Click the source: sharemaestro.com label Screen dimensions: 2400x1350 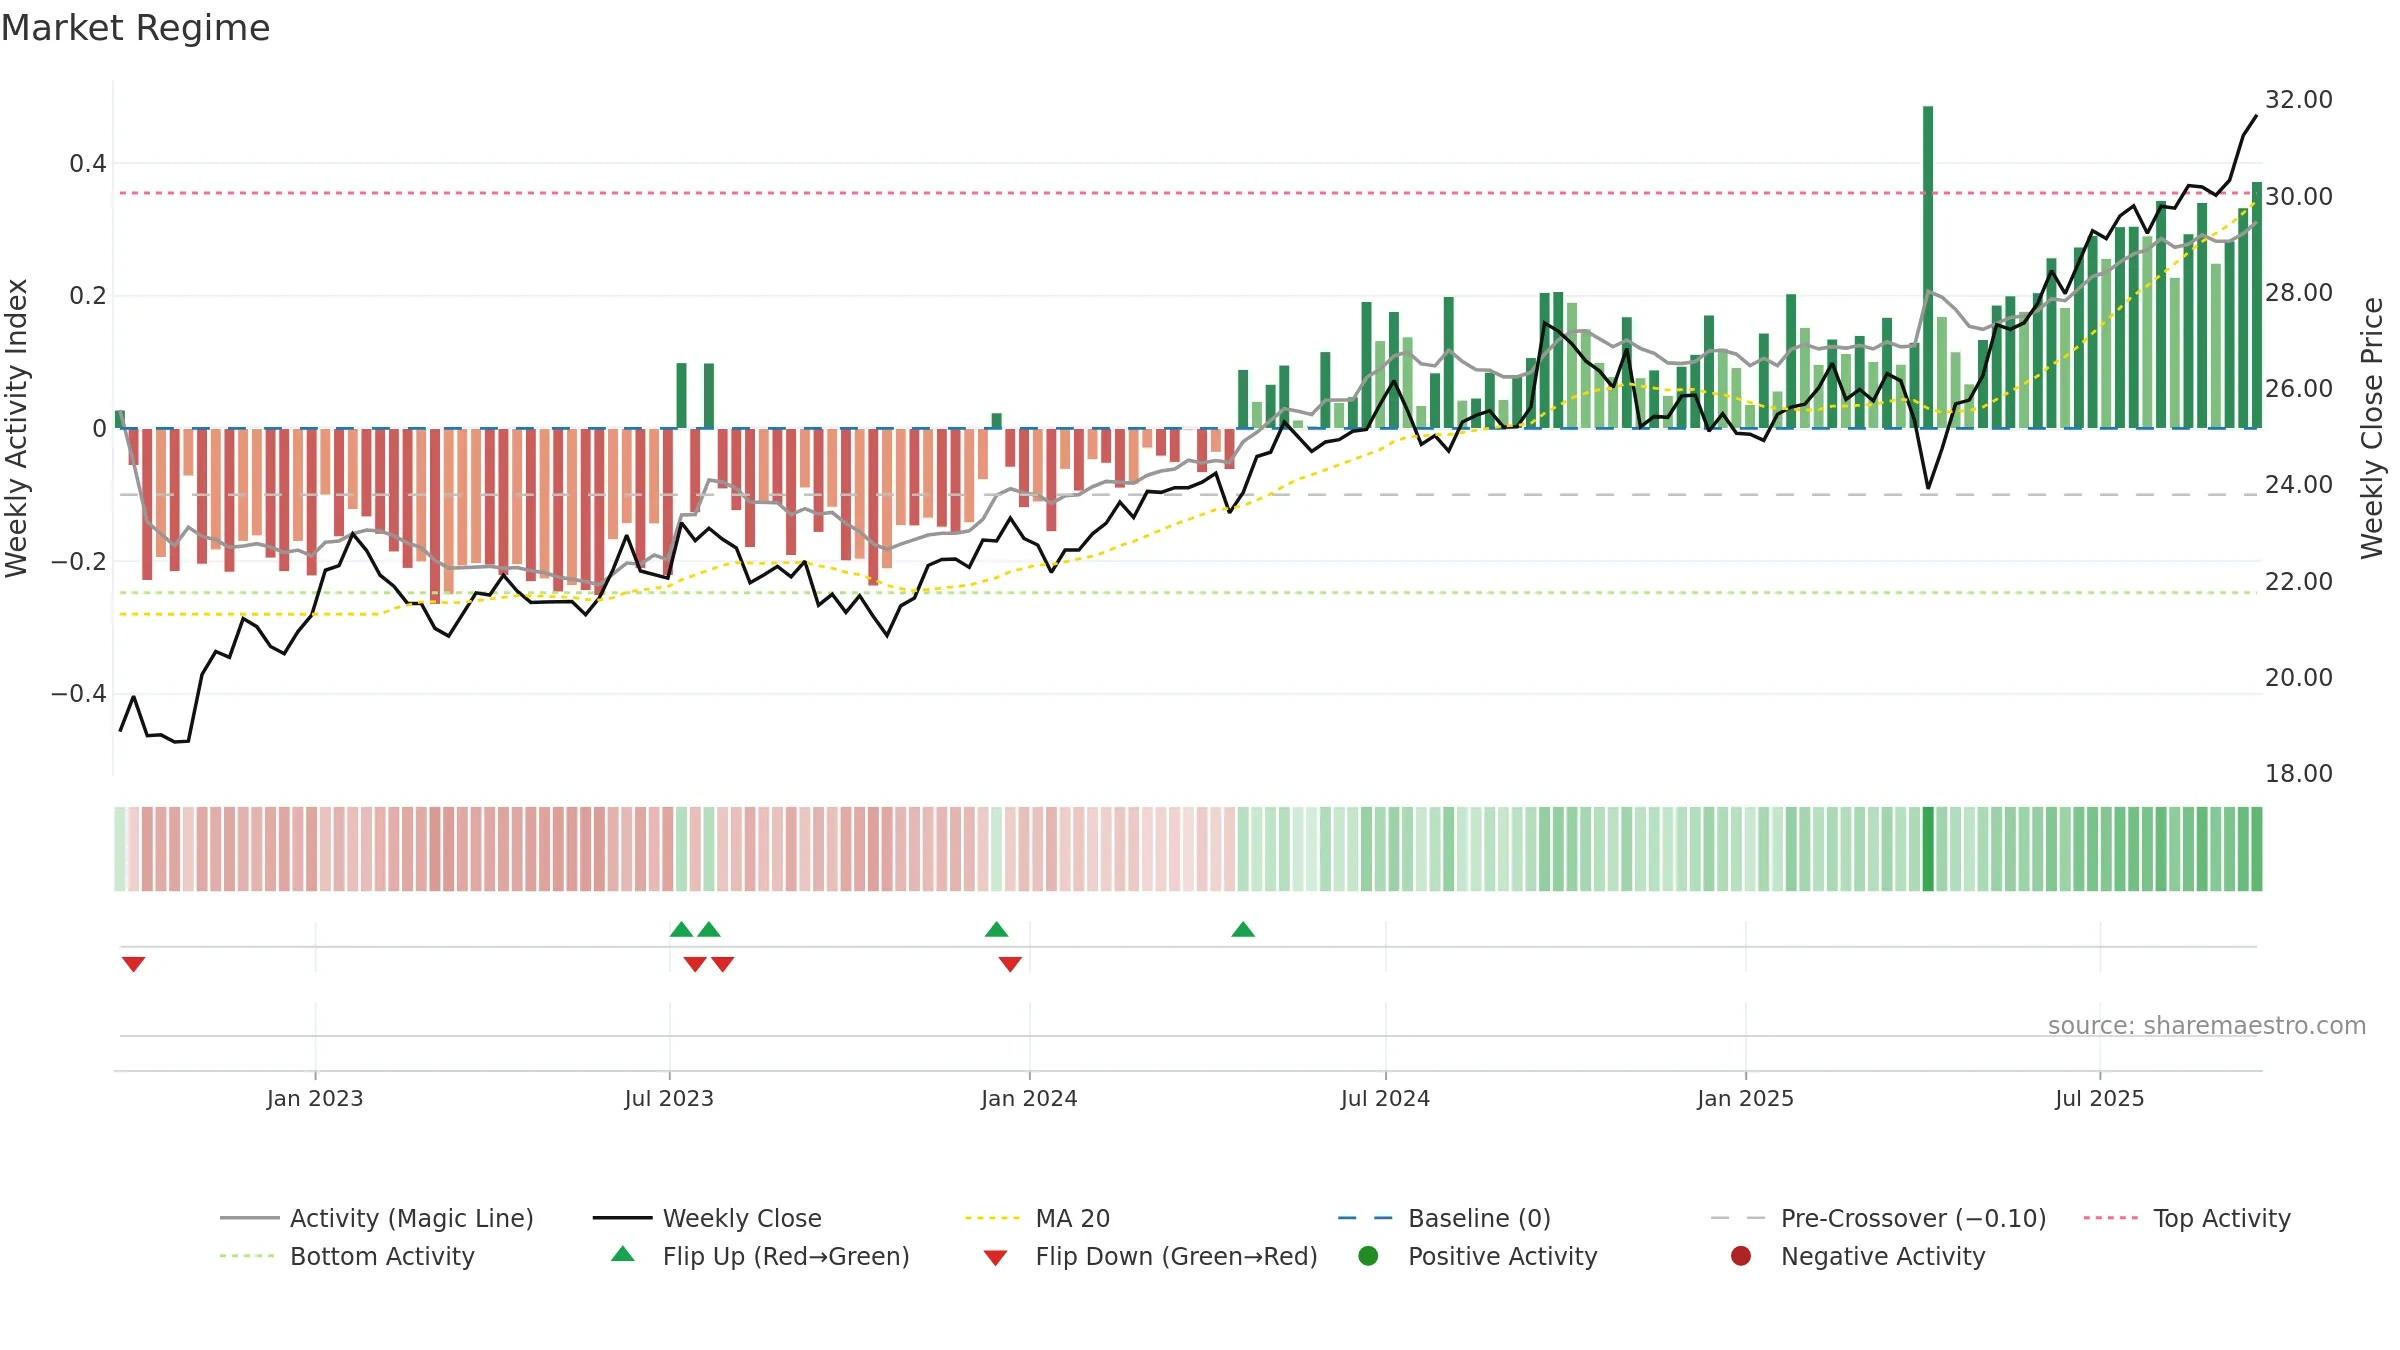coord(2207,1025)
